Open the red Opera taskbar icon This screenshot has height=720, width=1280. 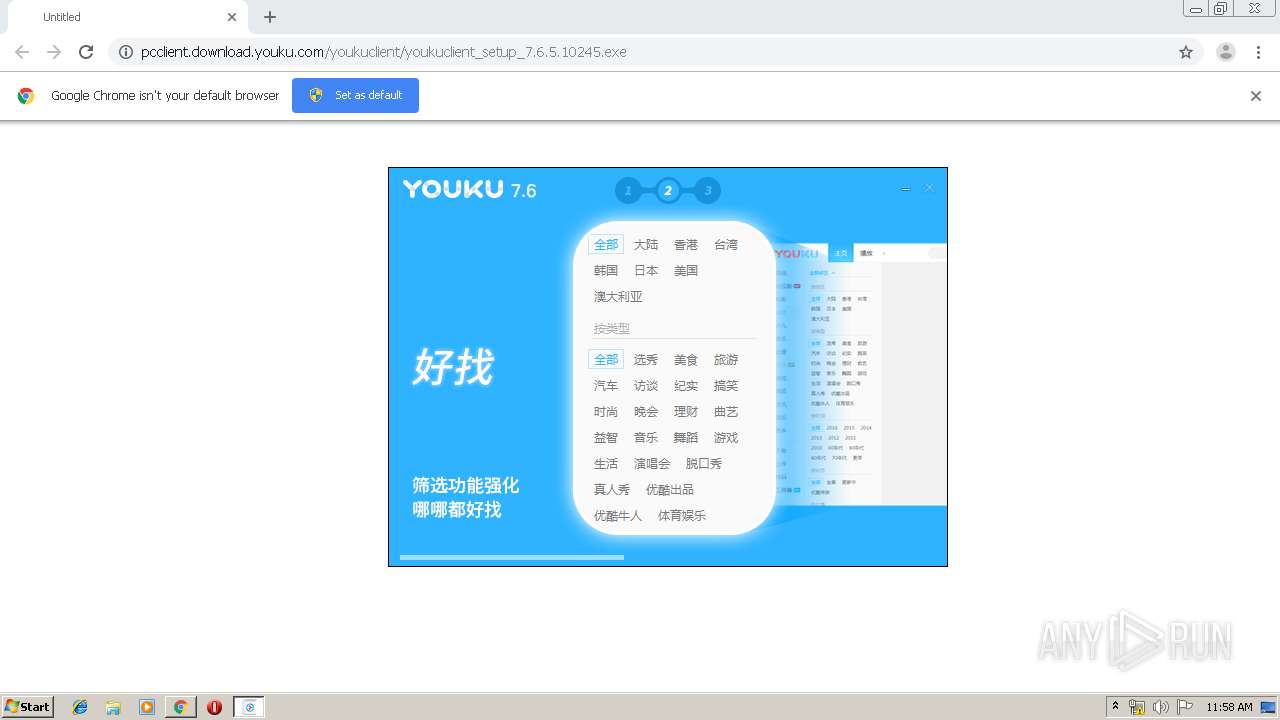tap(214, 707)
